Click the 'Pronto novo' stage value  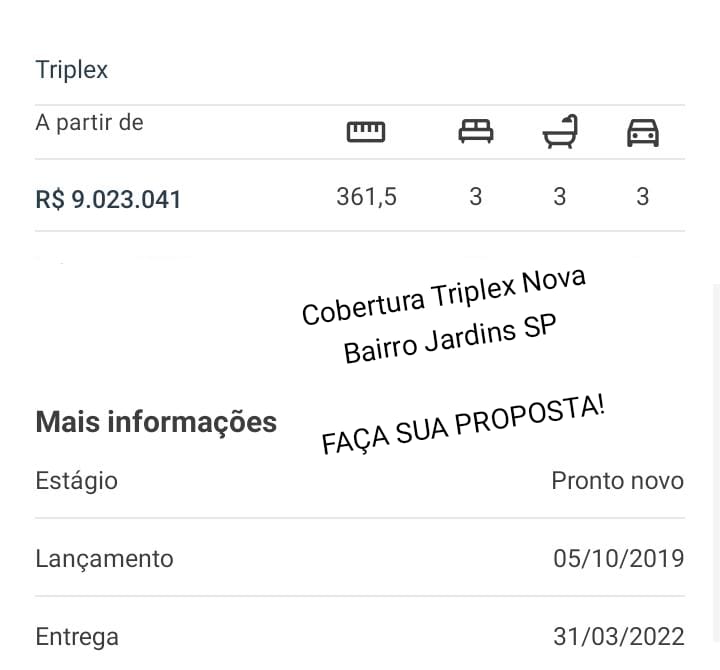[x=618, y=481]
